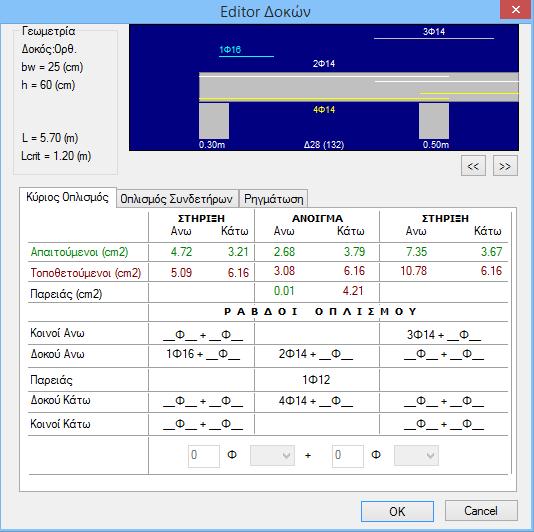Select the 2Φ14 Δοκού Άνω span cell

pyautogui.click(x=316, y=355)
